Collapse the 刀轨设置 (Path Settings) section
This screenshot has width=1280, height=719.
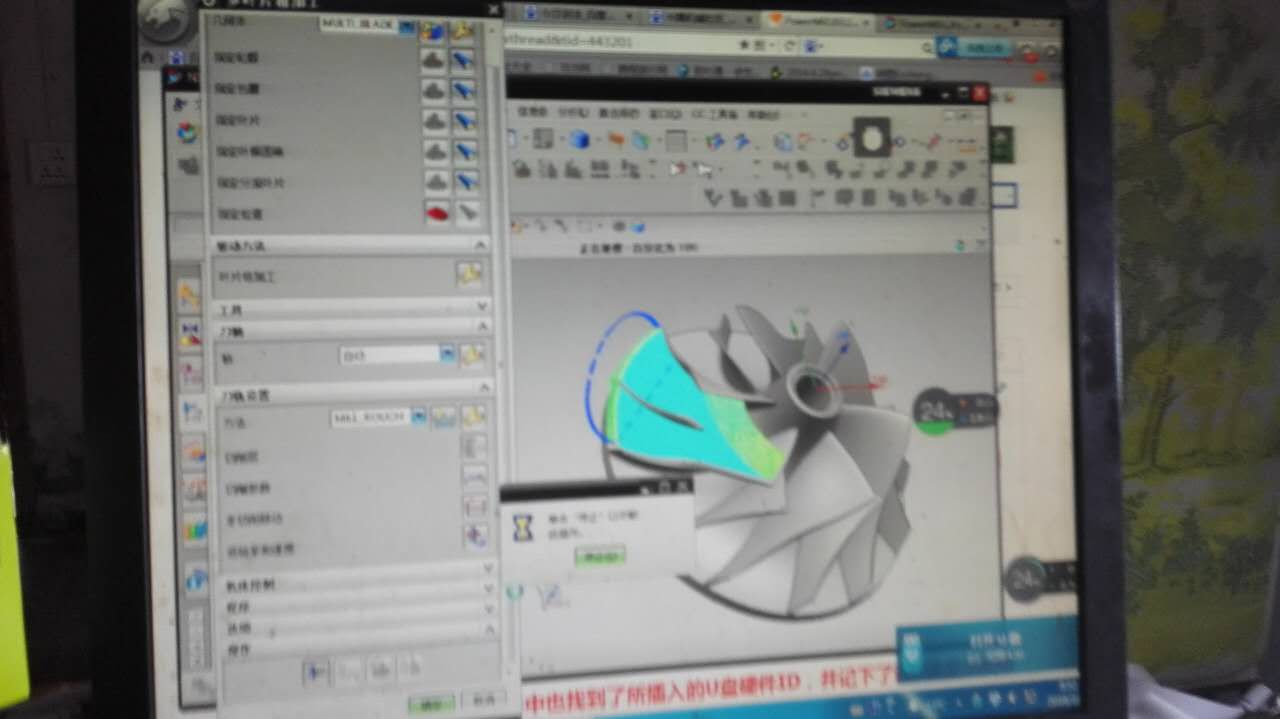(x=484, y=388)
